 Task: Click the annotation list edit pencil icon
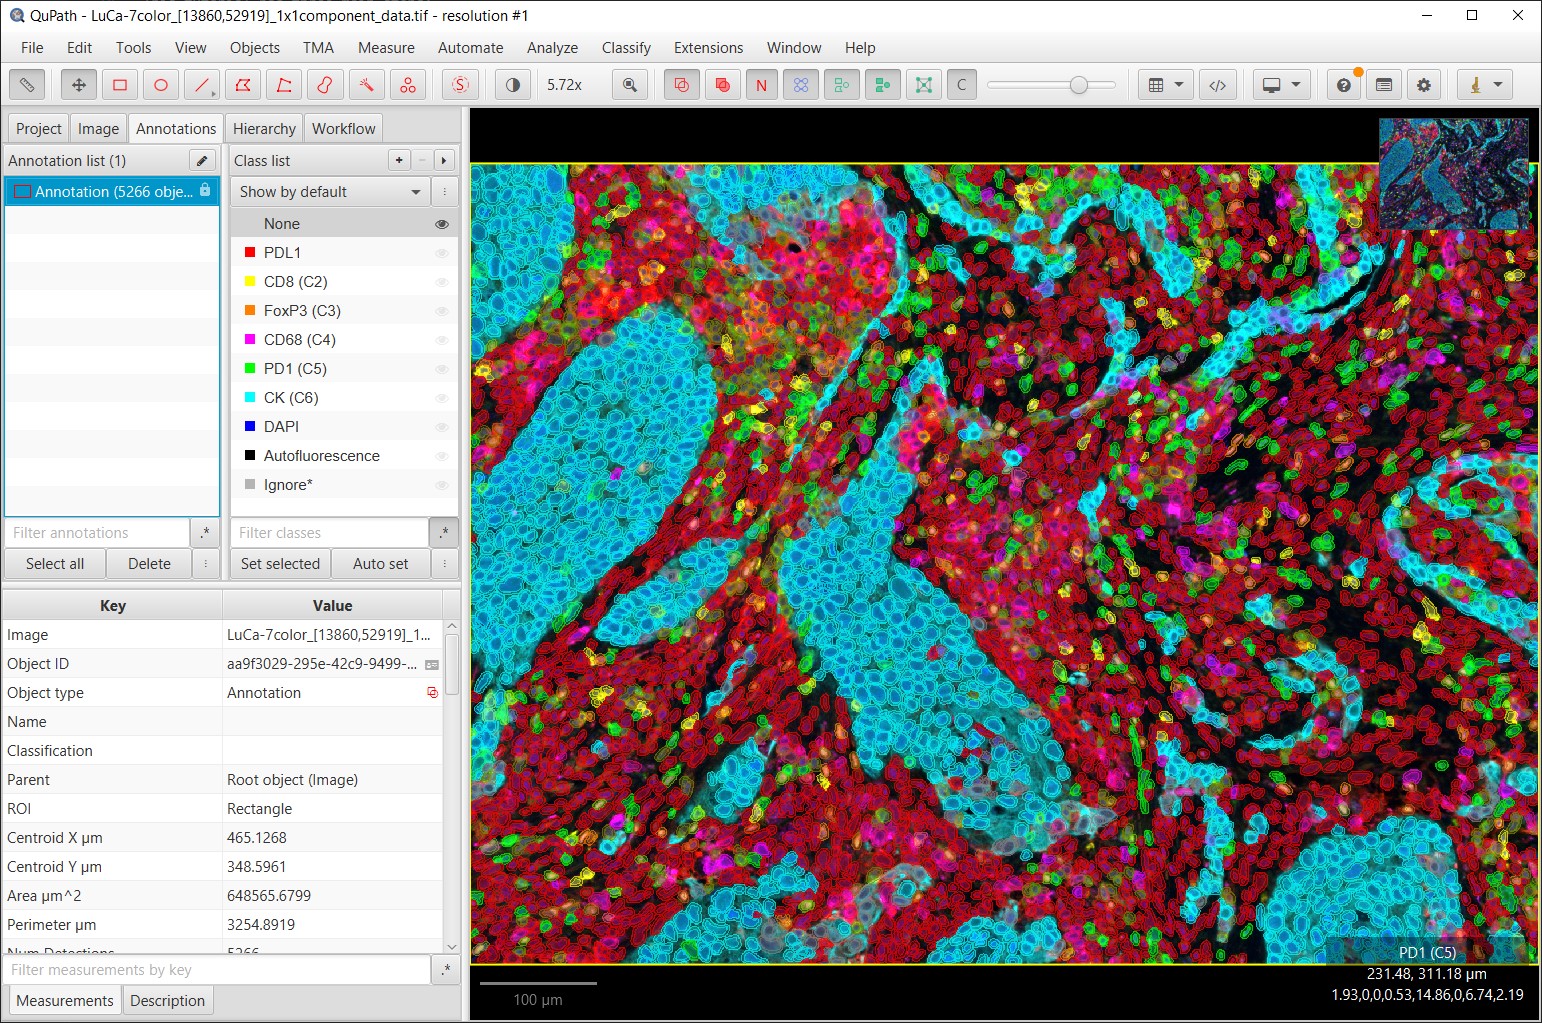[x=202, y=160]
